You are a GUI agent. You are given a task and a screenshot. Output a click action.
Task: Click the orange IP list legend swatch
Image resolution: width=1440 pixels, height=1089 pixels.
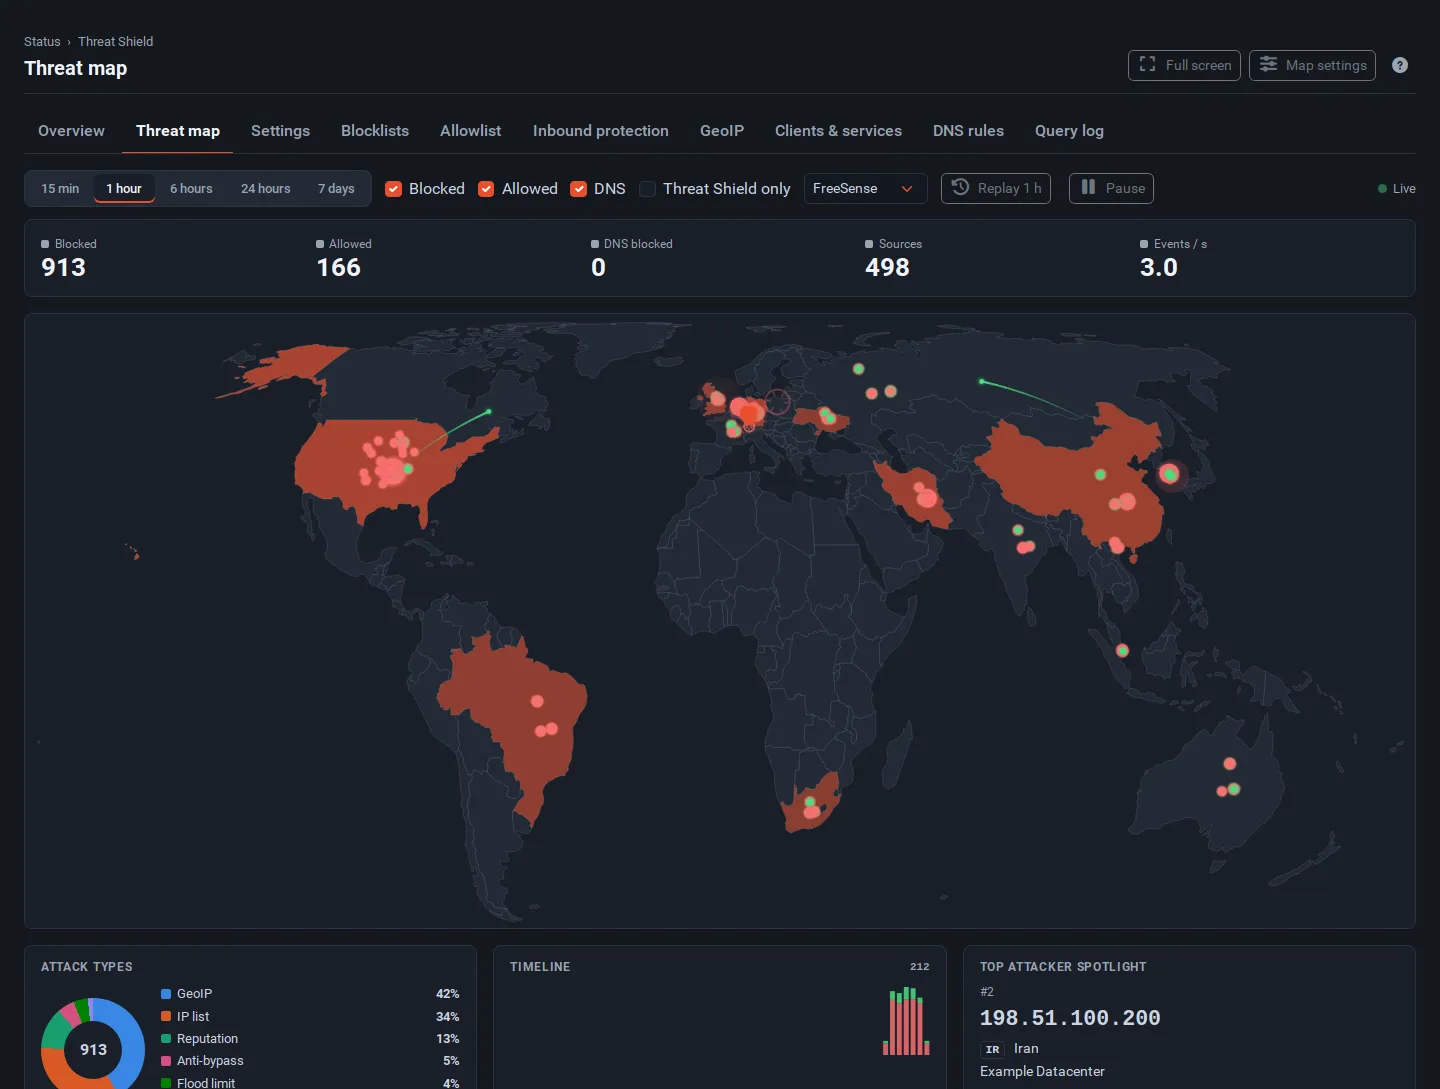166,1016
